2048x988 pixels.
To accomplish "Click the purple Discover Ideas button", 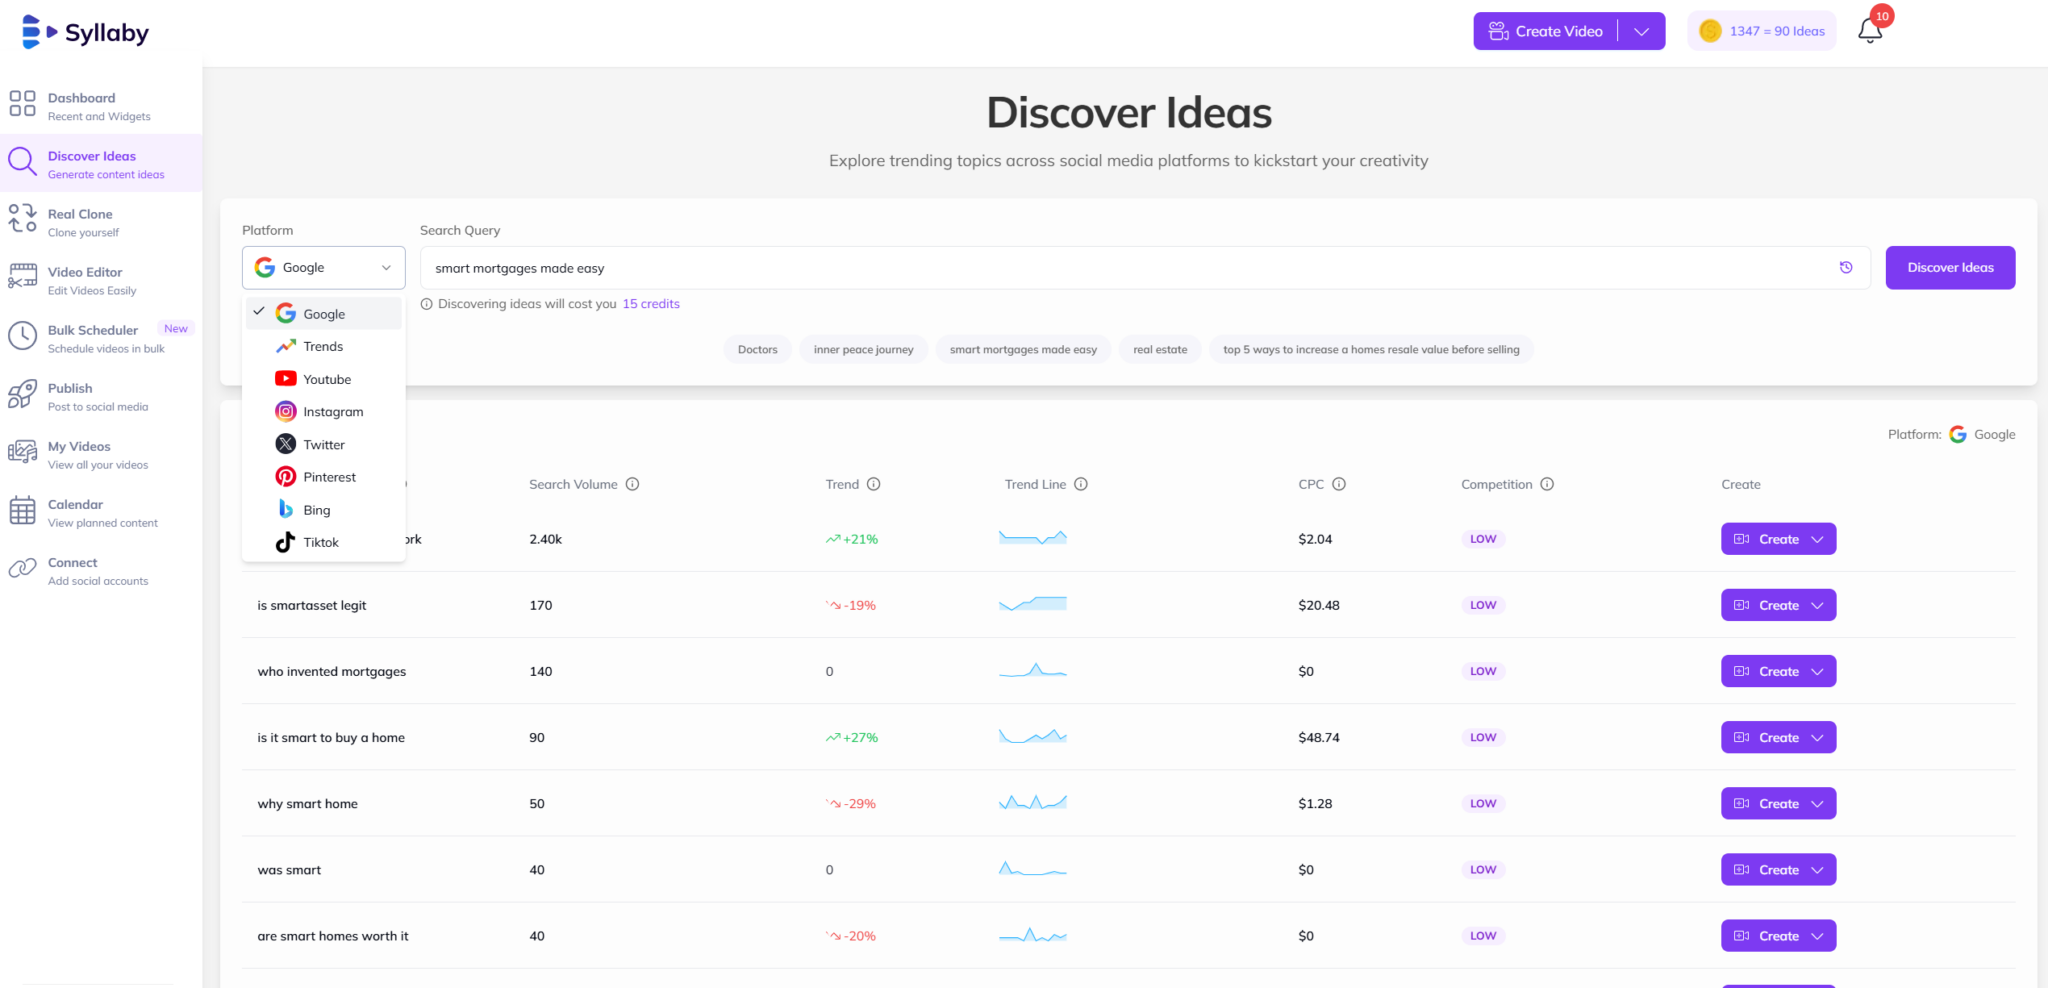I will click(1948, 267).
